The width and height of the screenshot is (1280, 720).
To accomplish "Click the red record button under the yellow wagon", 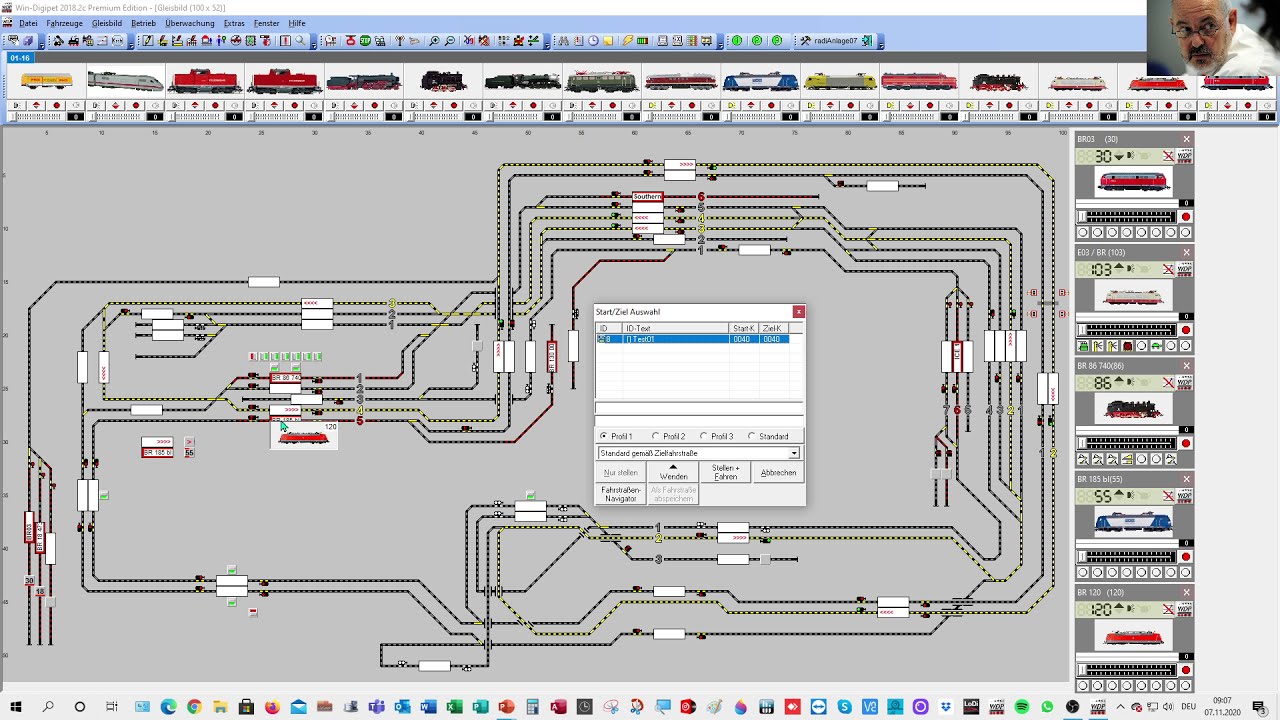I will coord(56,105).
